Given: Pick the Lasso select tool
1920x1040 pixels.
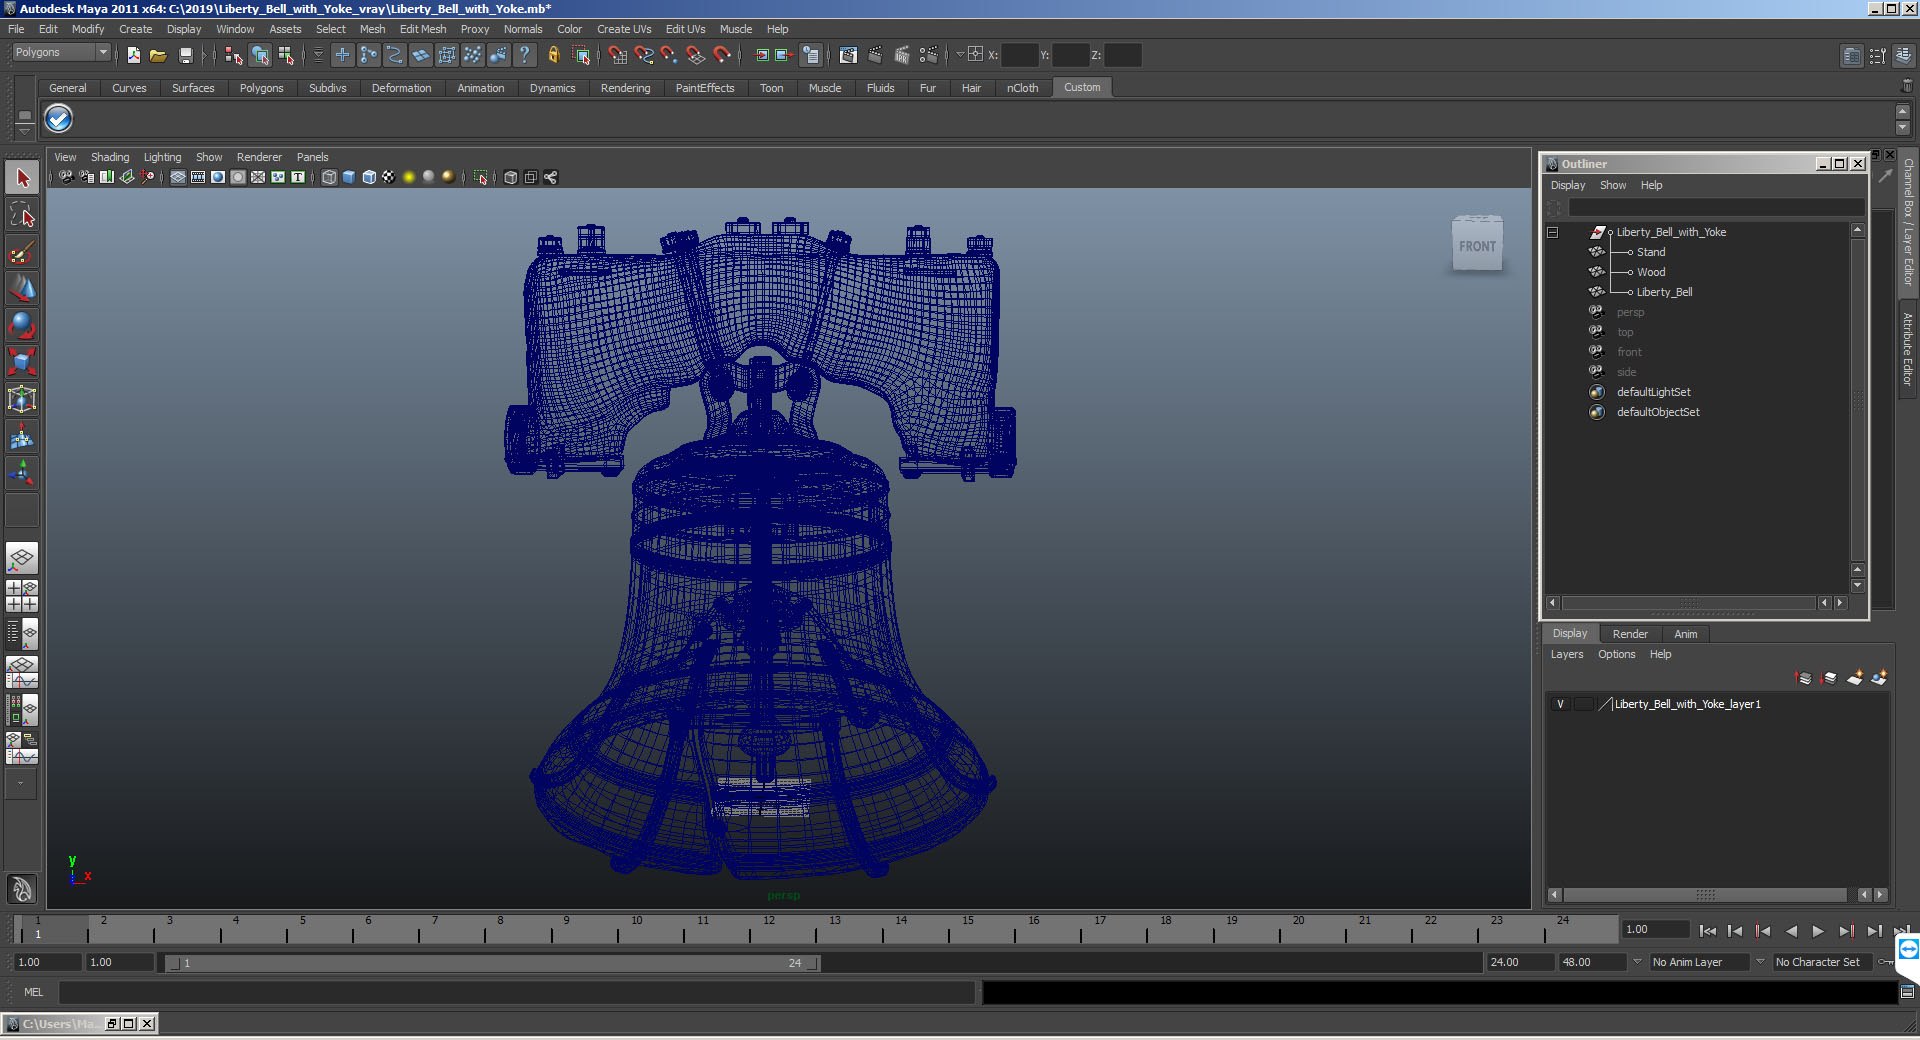Looking at the screenshot, I should [22, 215].
